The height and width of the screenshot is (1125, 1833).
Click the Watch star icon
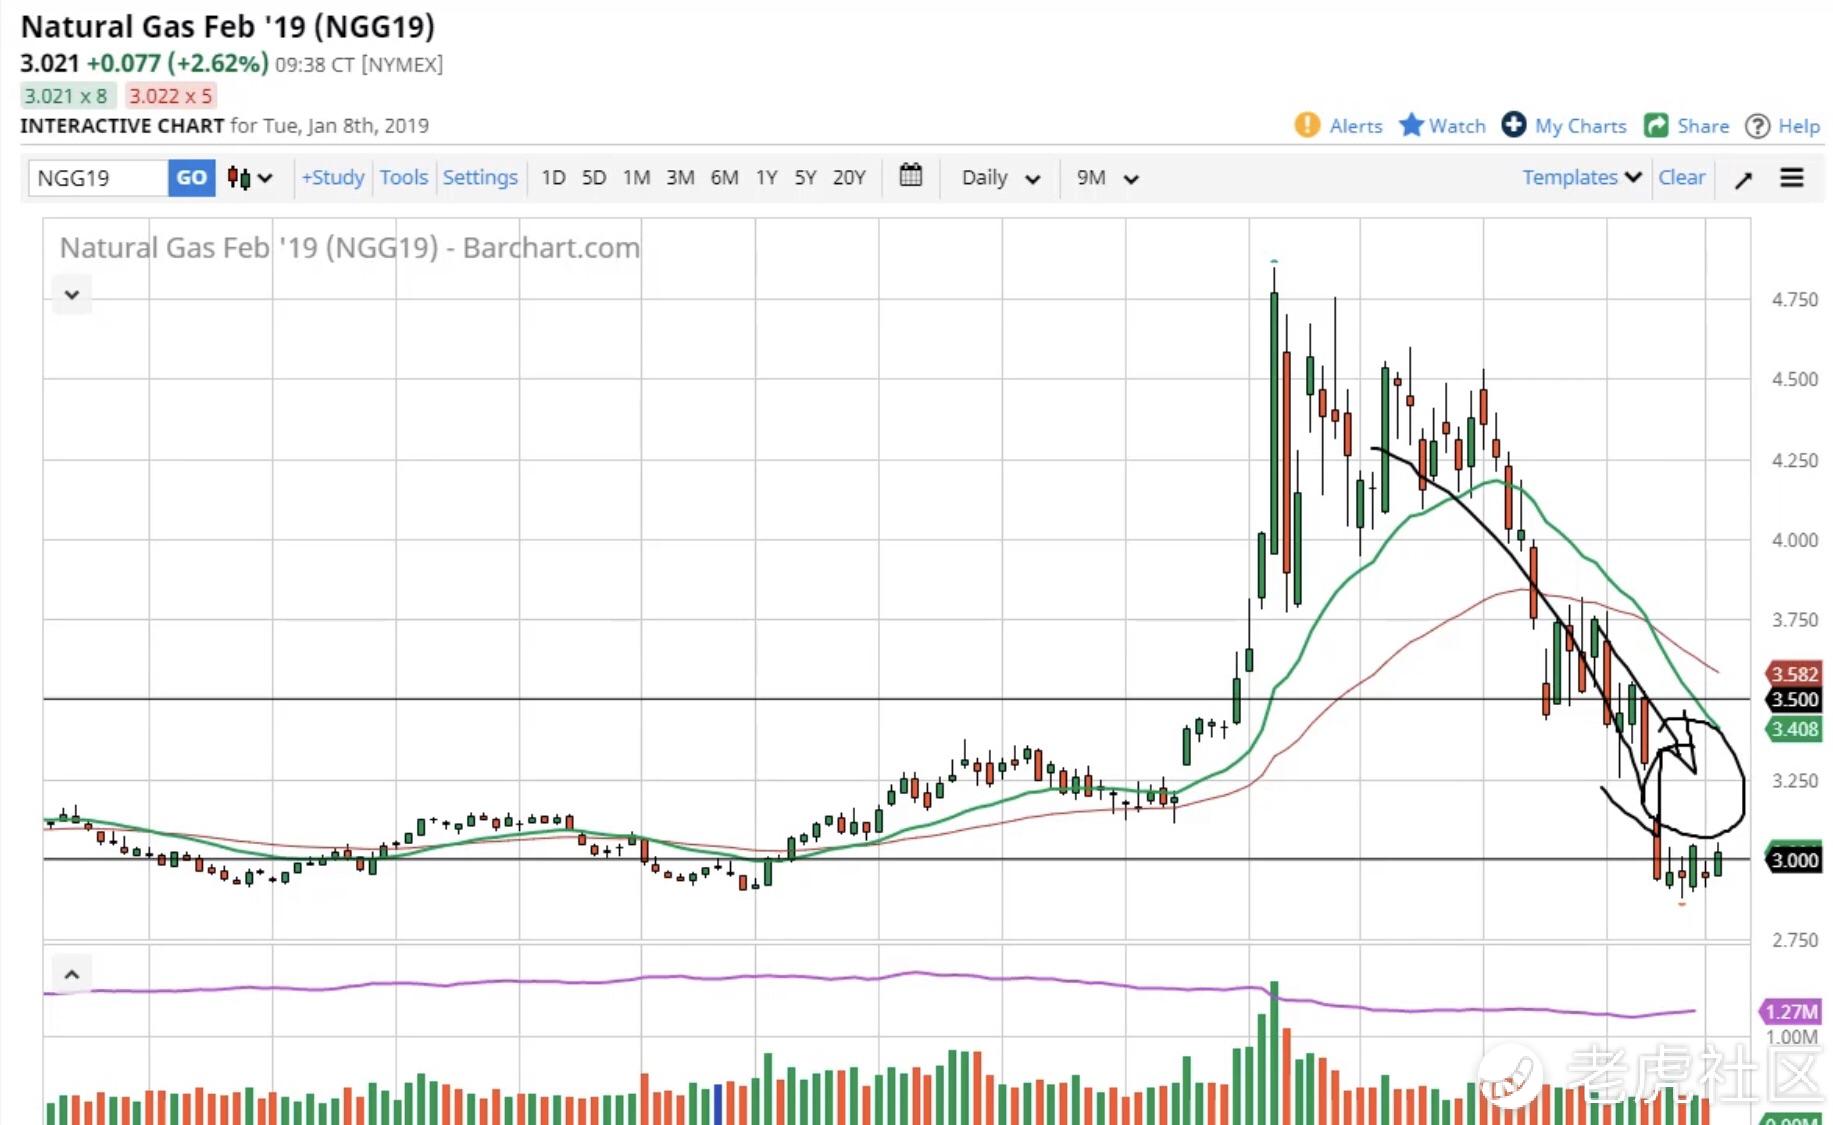click(x=1411, y=125)
